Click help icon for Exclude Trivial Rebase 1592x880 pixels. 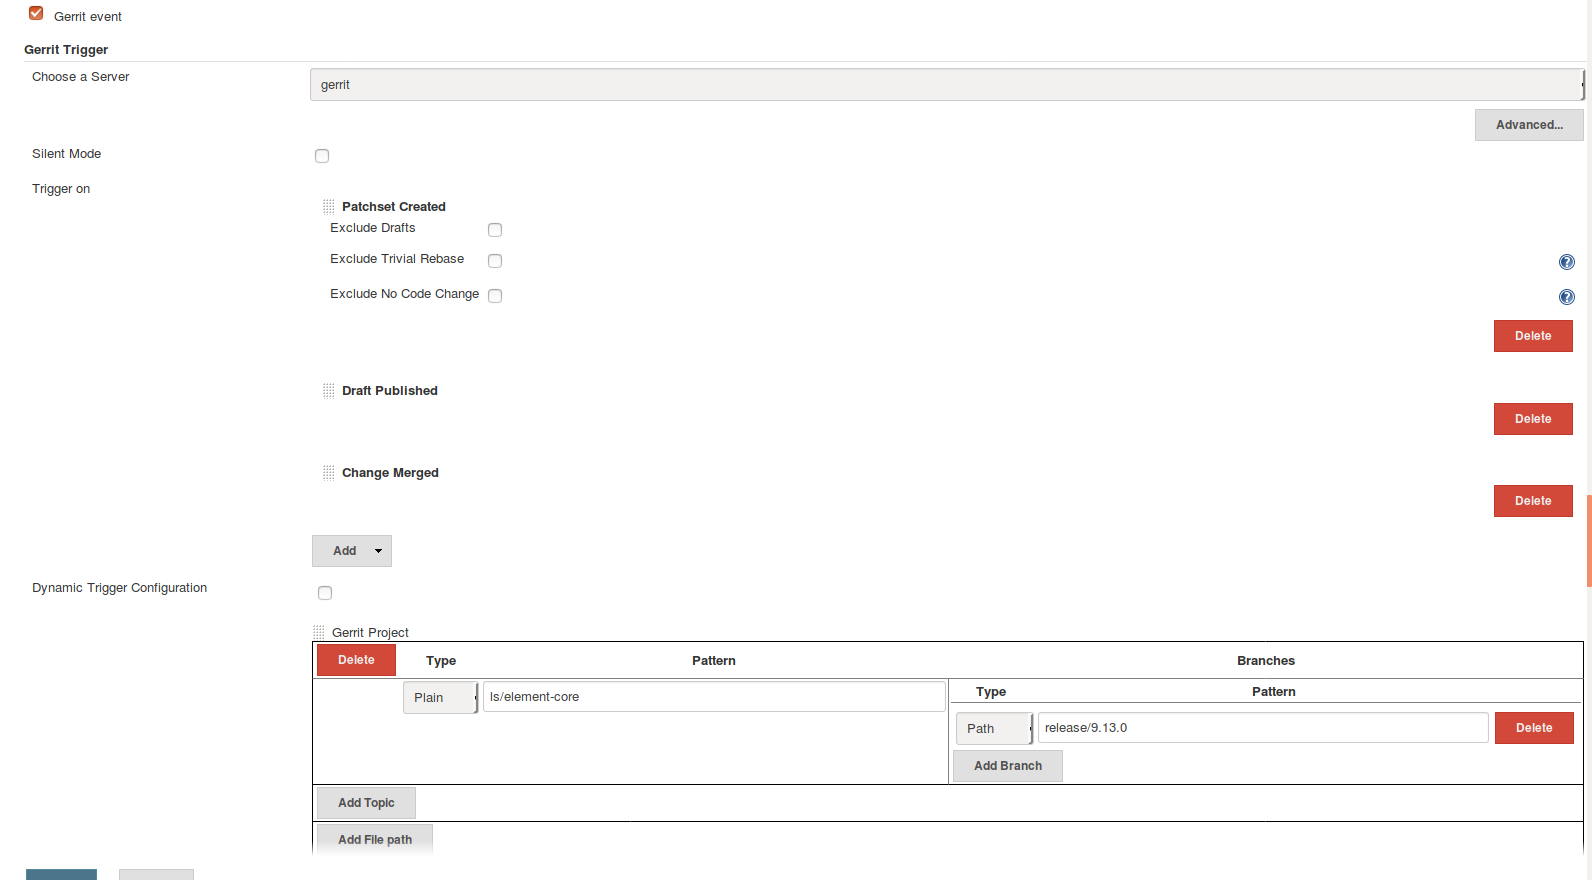pyautogui.click(x=1566, y=262)
